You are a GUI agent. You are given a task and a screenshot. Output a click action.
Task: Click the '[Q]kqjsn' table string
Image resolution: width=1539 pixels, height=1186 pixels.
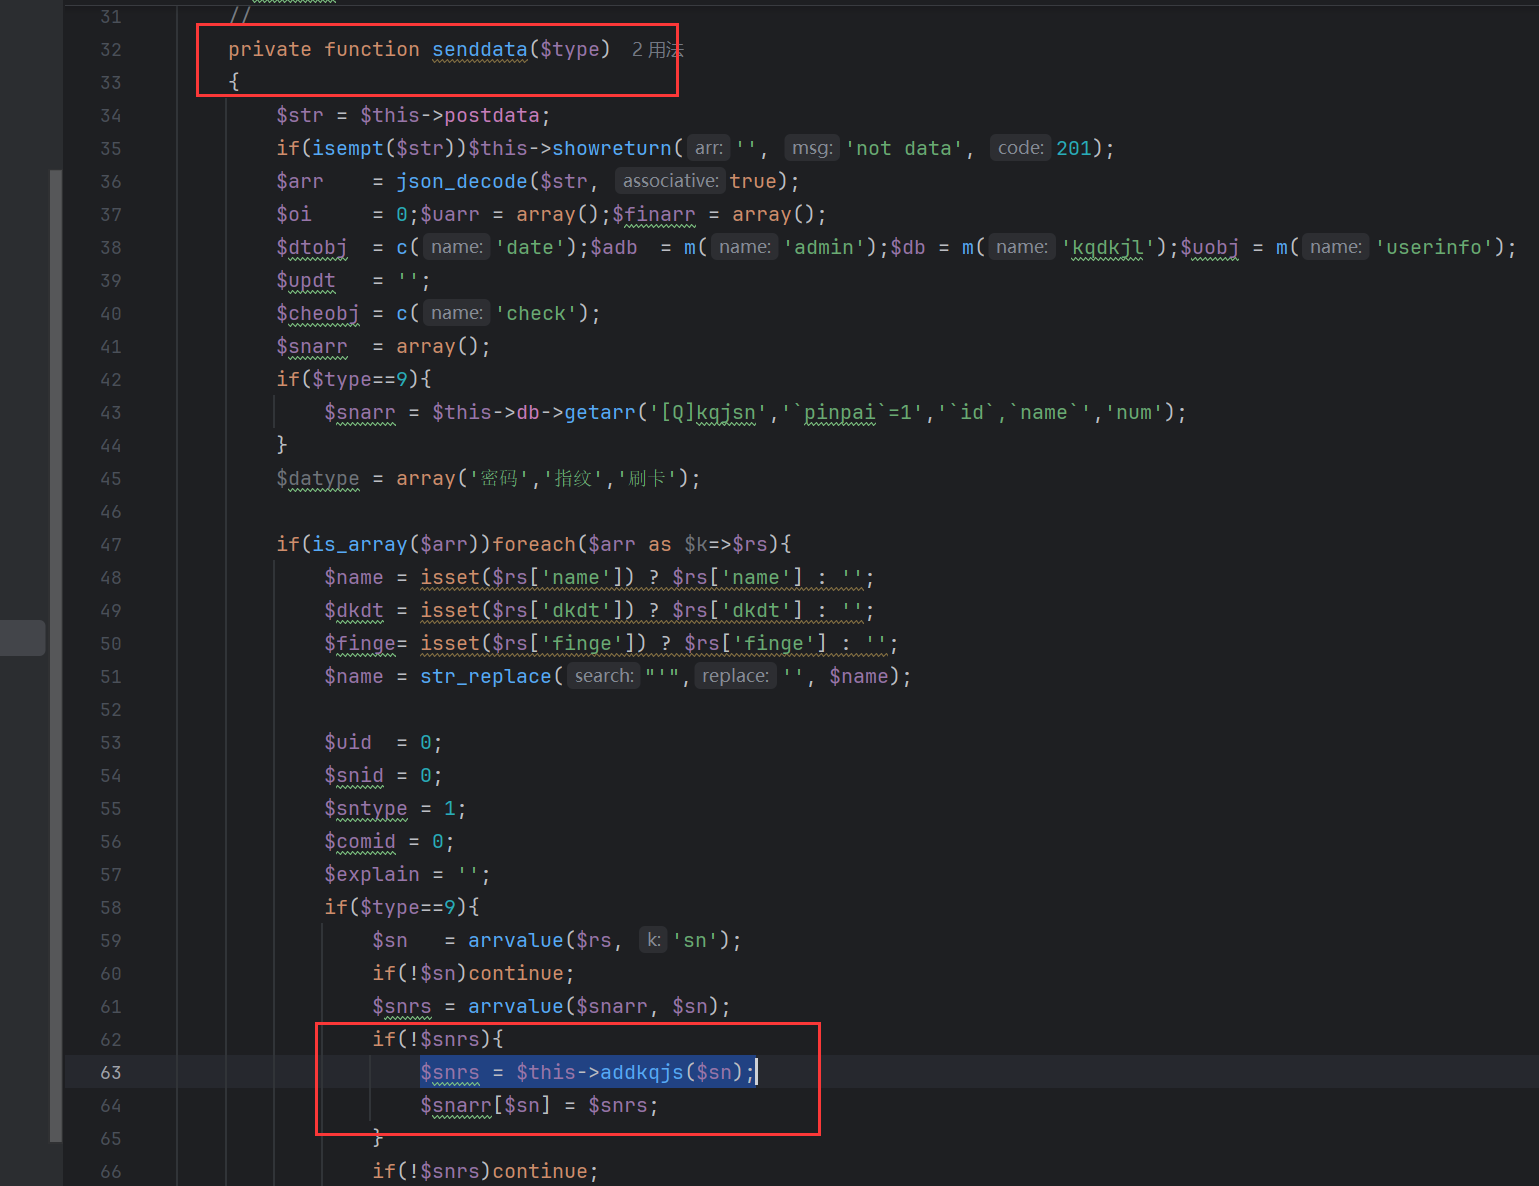[708, 412]
